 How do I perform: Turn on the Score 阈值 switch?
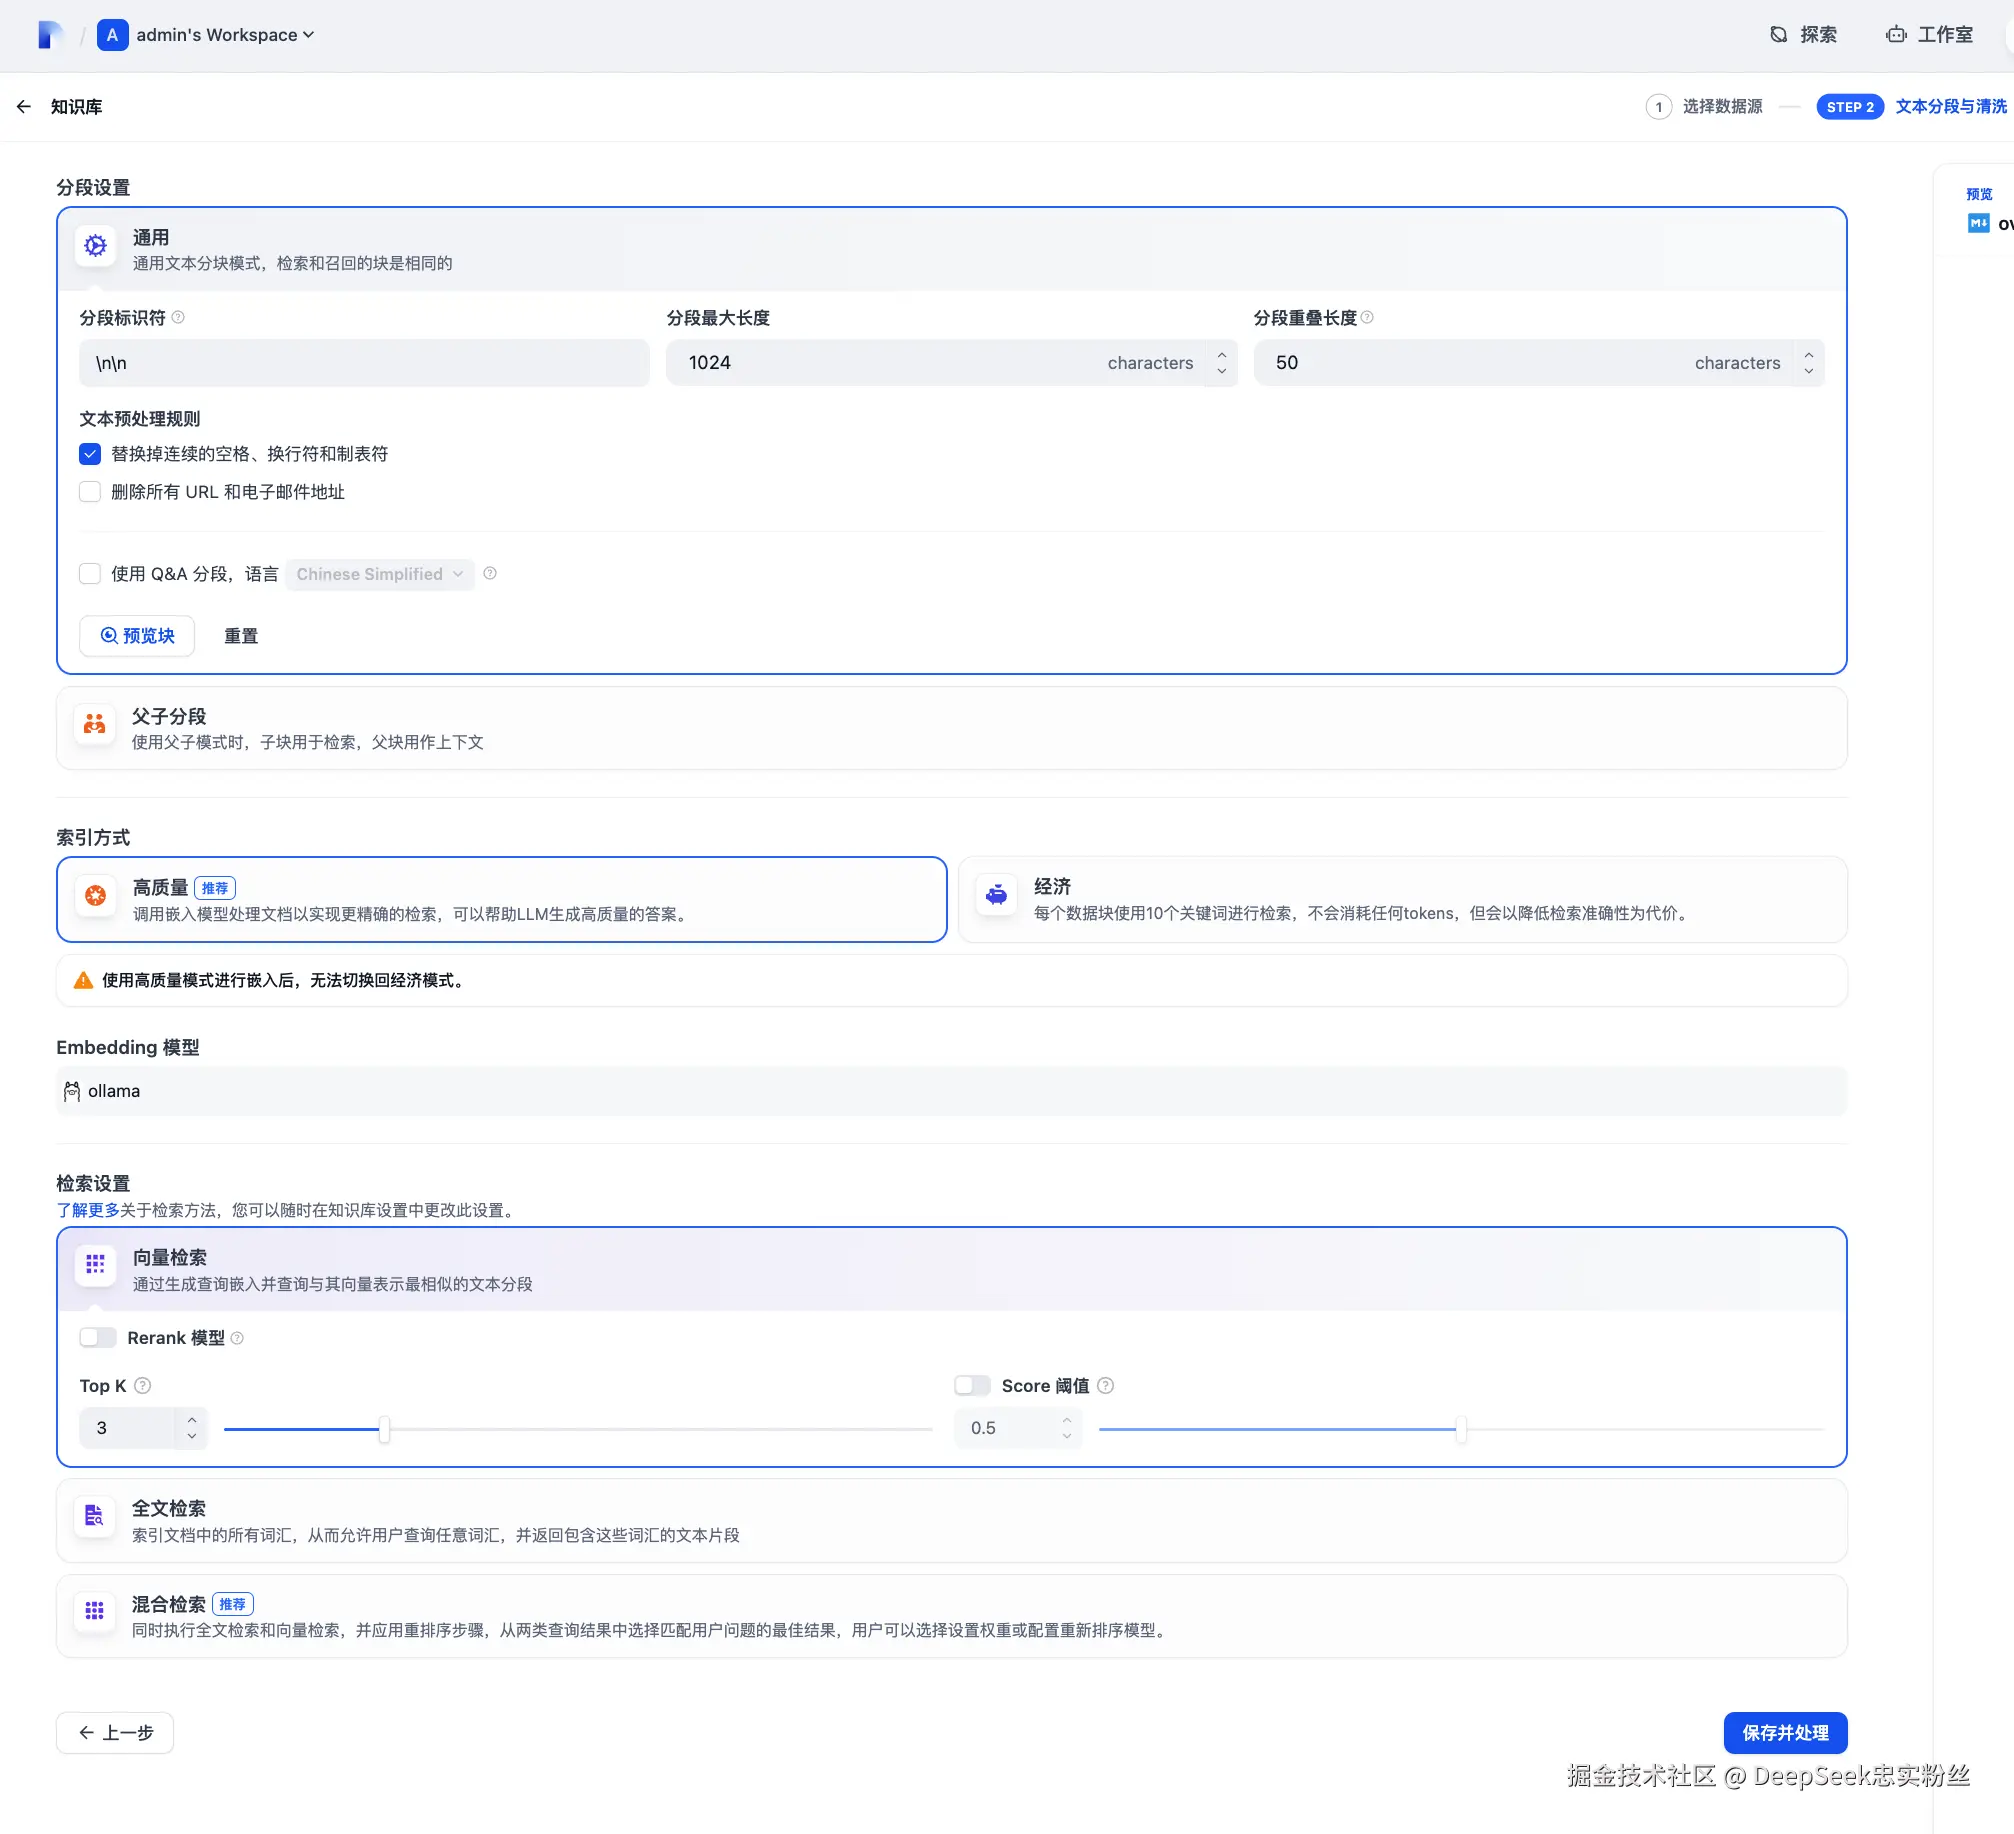click(972, 1386)
